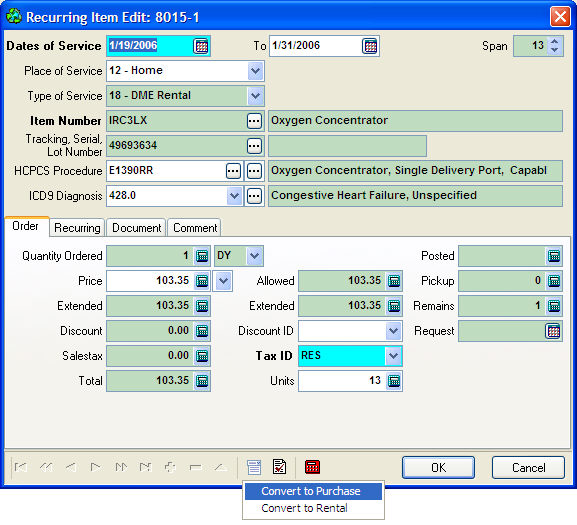Expand the ICD9 Diagnosis dropdown arrow

(x=234, y=196)
